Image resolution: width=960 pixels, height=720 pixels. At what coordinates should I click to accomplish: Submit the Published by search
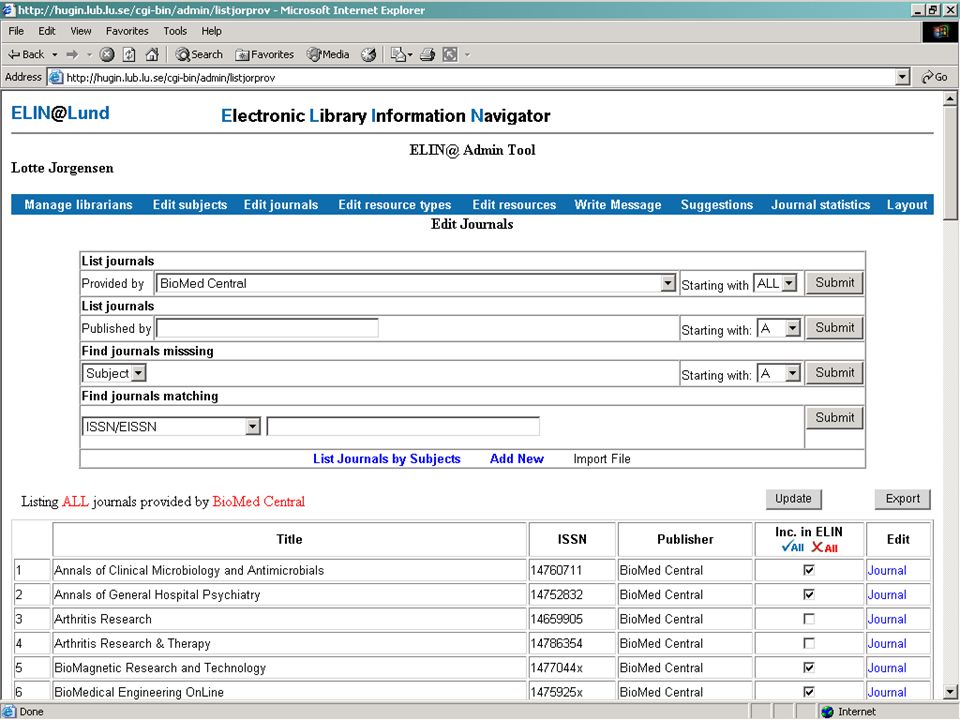(834, 328)
